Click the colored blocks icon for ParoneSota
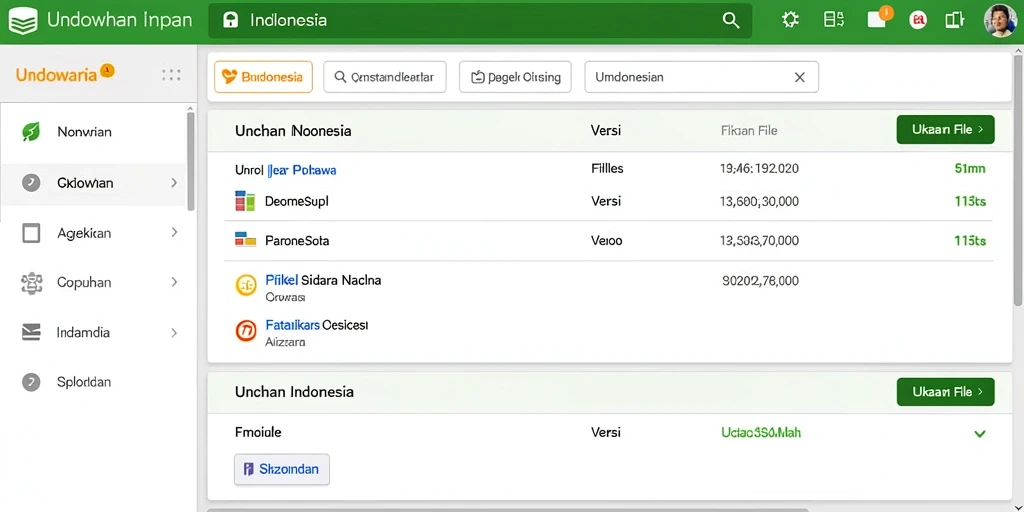The image size is (1024, 512). [x=245, y=240]
